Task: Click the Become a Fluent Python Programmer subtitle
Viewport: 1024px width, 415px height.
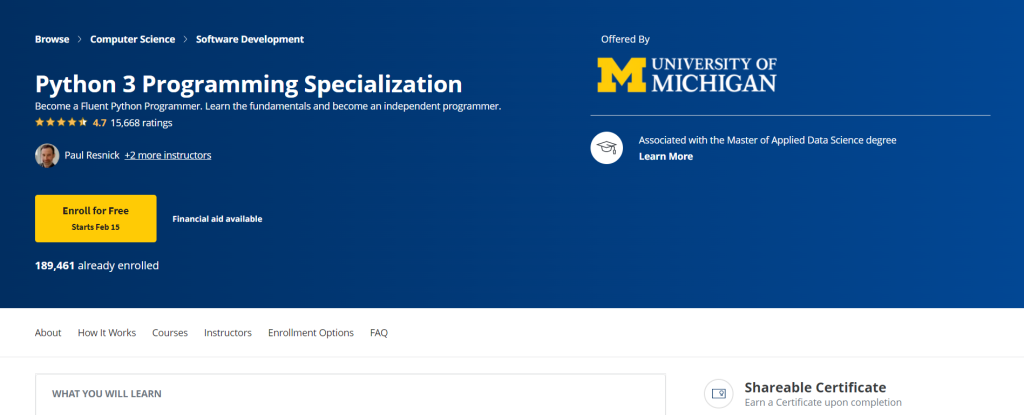Action: pos(268,106)
